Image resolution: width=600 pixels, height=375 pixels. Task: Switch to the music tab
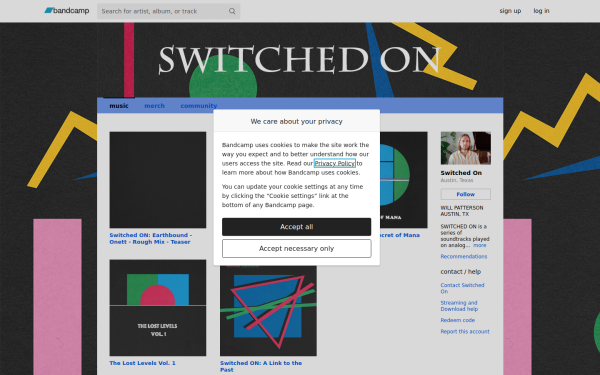(119, 106)
